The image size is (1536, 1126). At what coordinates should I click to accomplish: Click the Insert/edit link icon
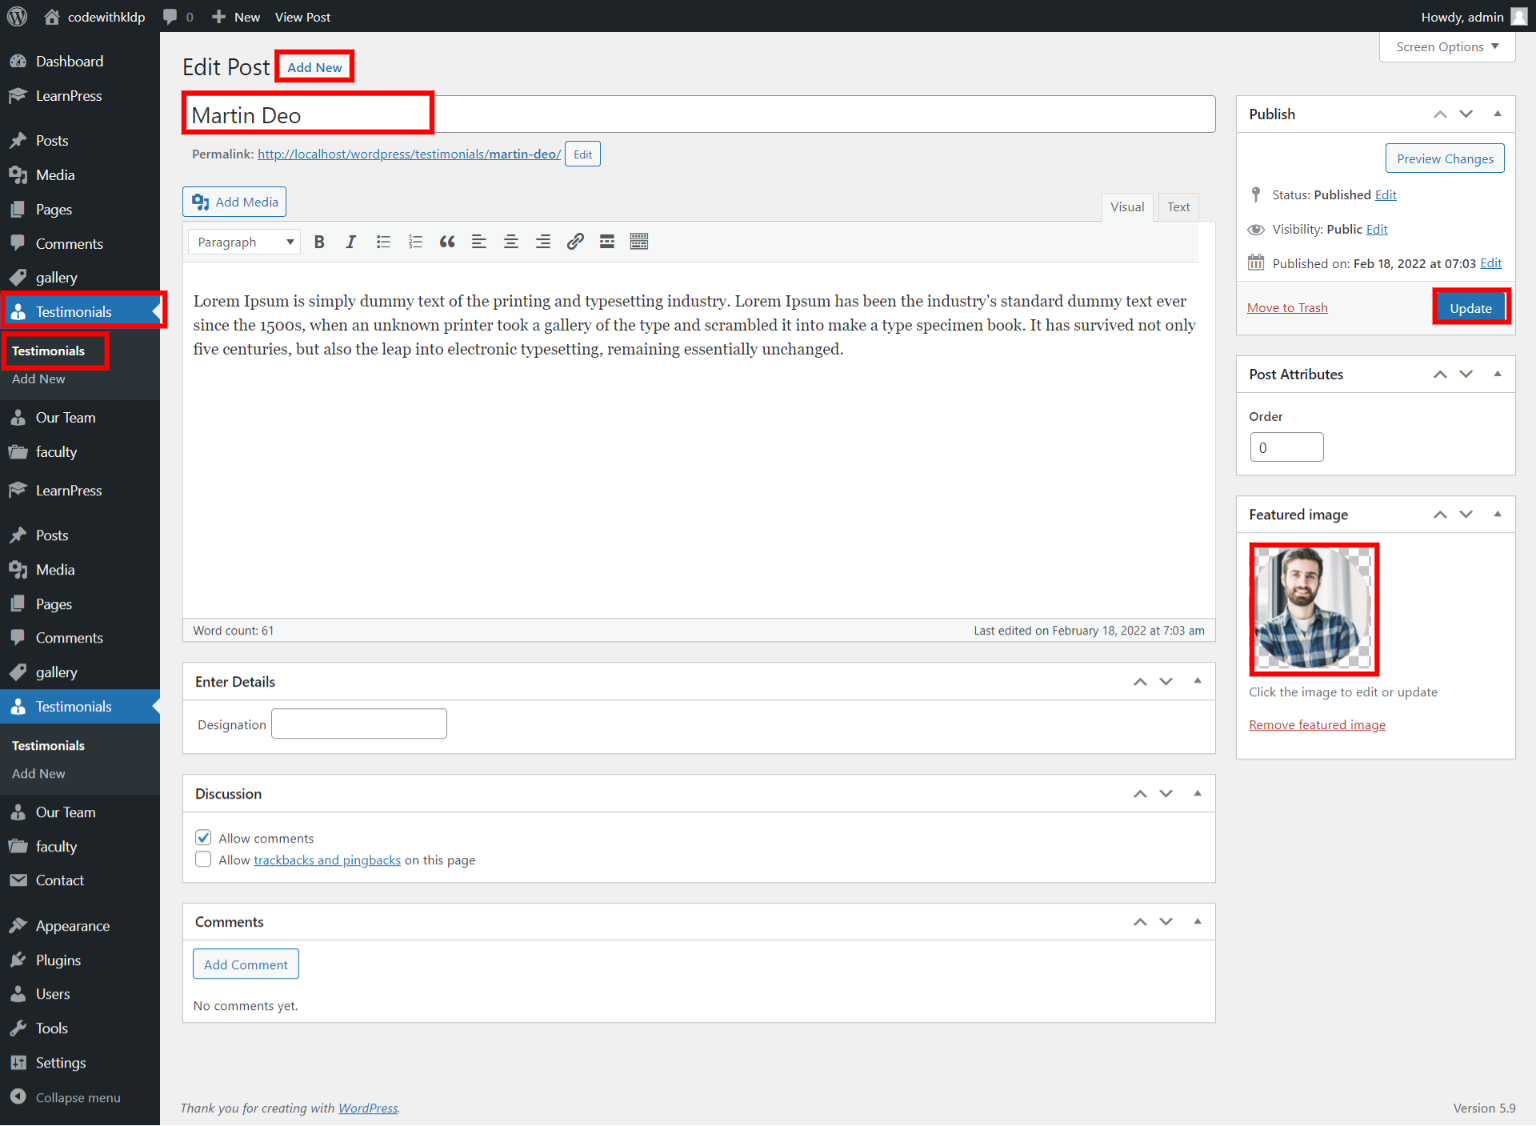click(x=575, y=242)
